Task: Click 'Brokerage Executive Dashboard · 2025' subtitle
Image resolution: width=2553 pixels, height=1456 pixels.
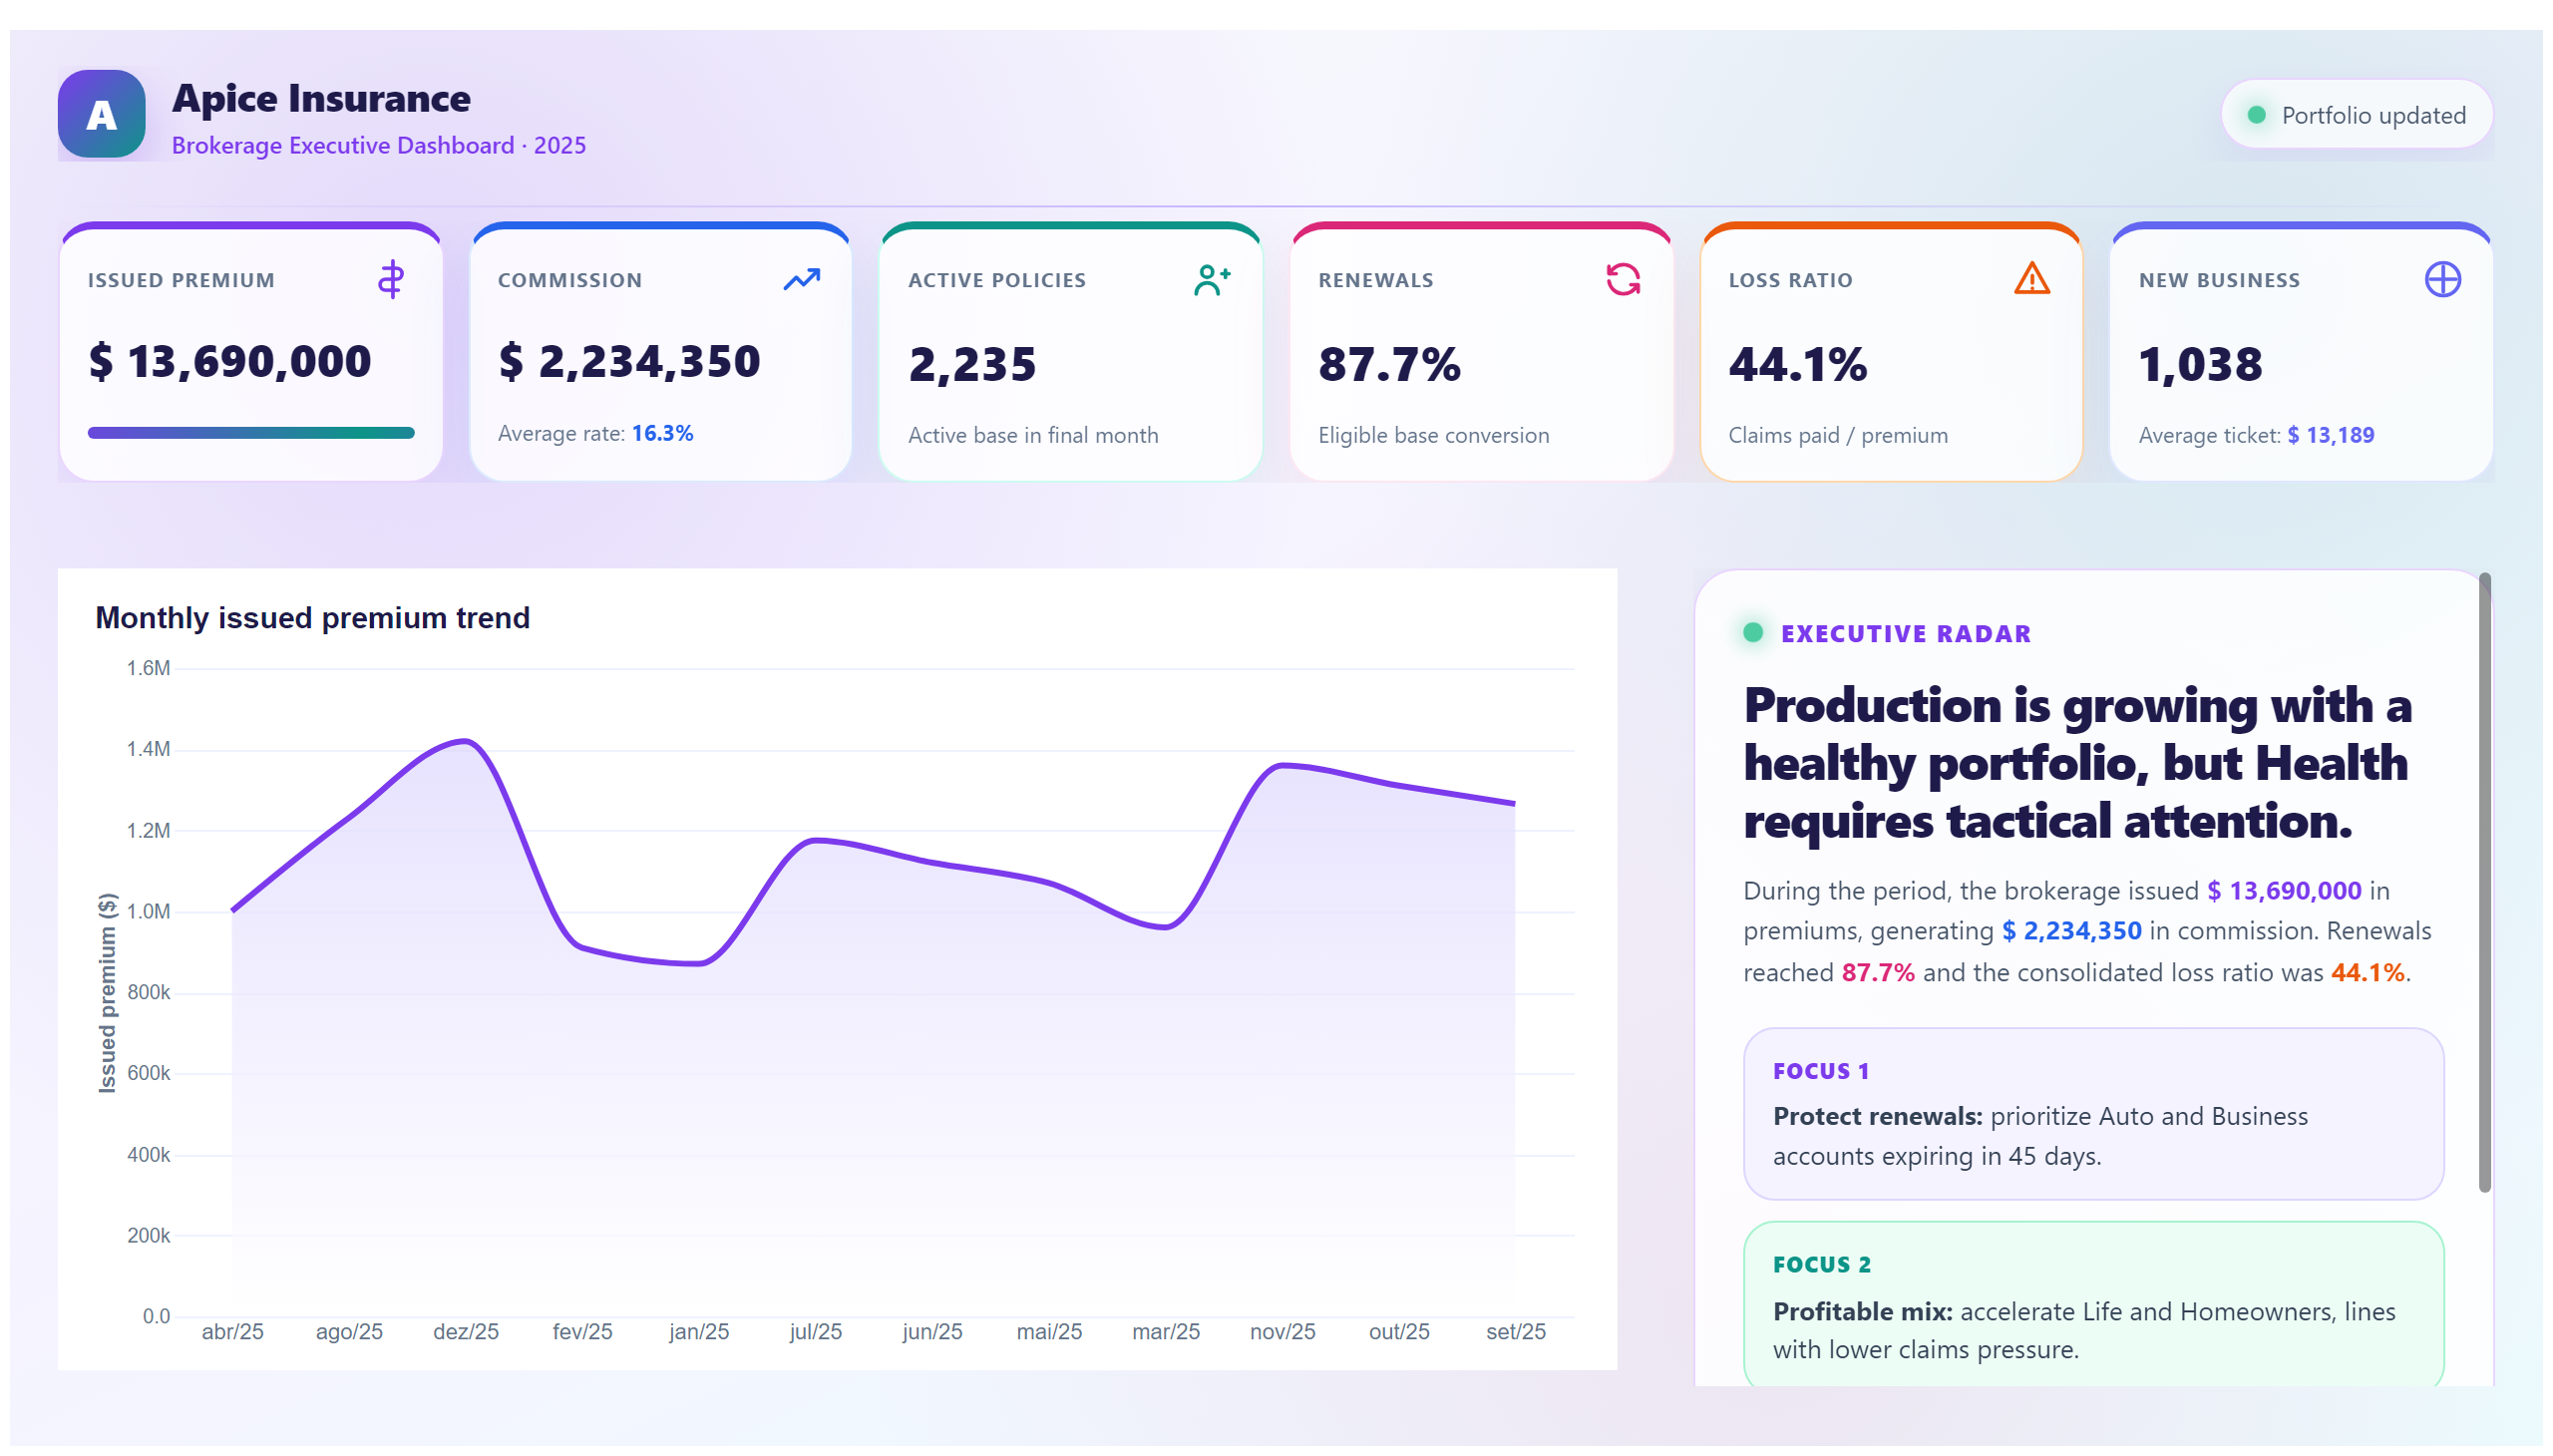Action: click(x=379, y=145)
